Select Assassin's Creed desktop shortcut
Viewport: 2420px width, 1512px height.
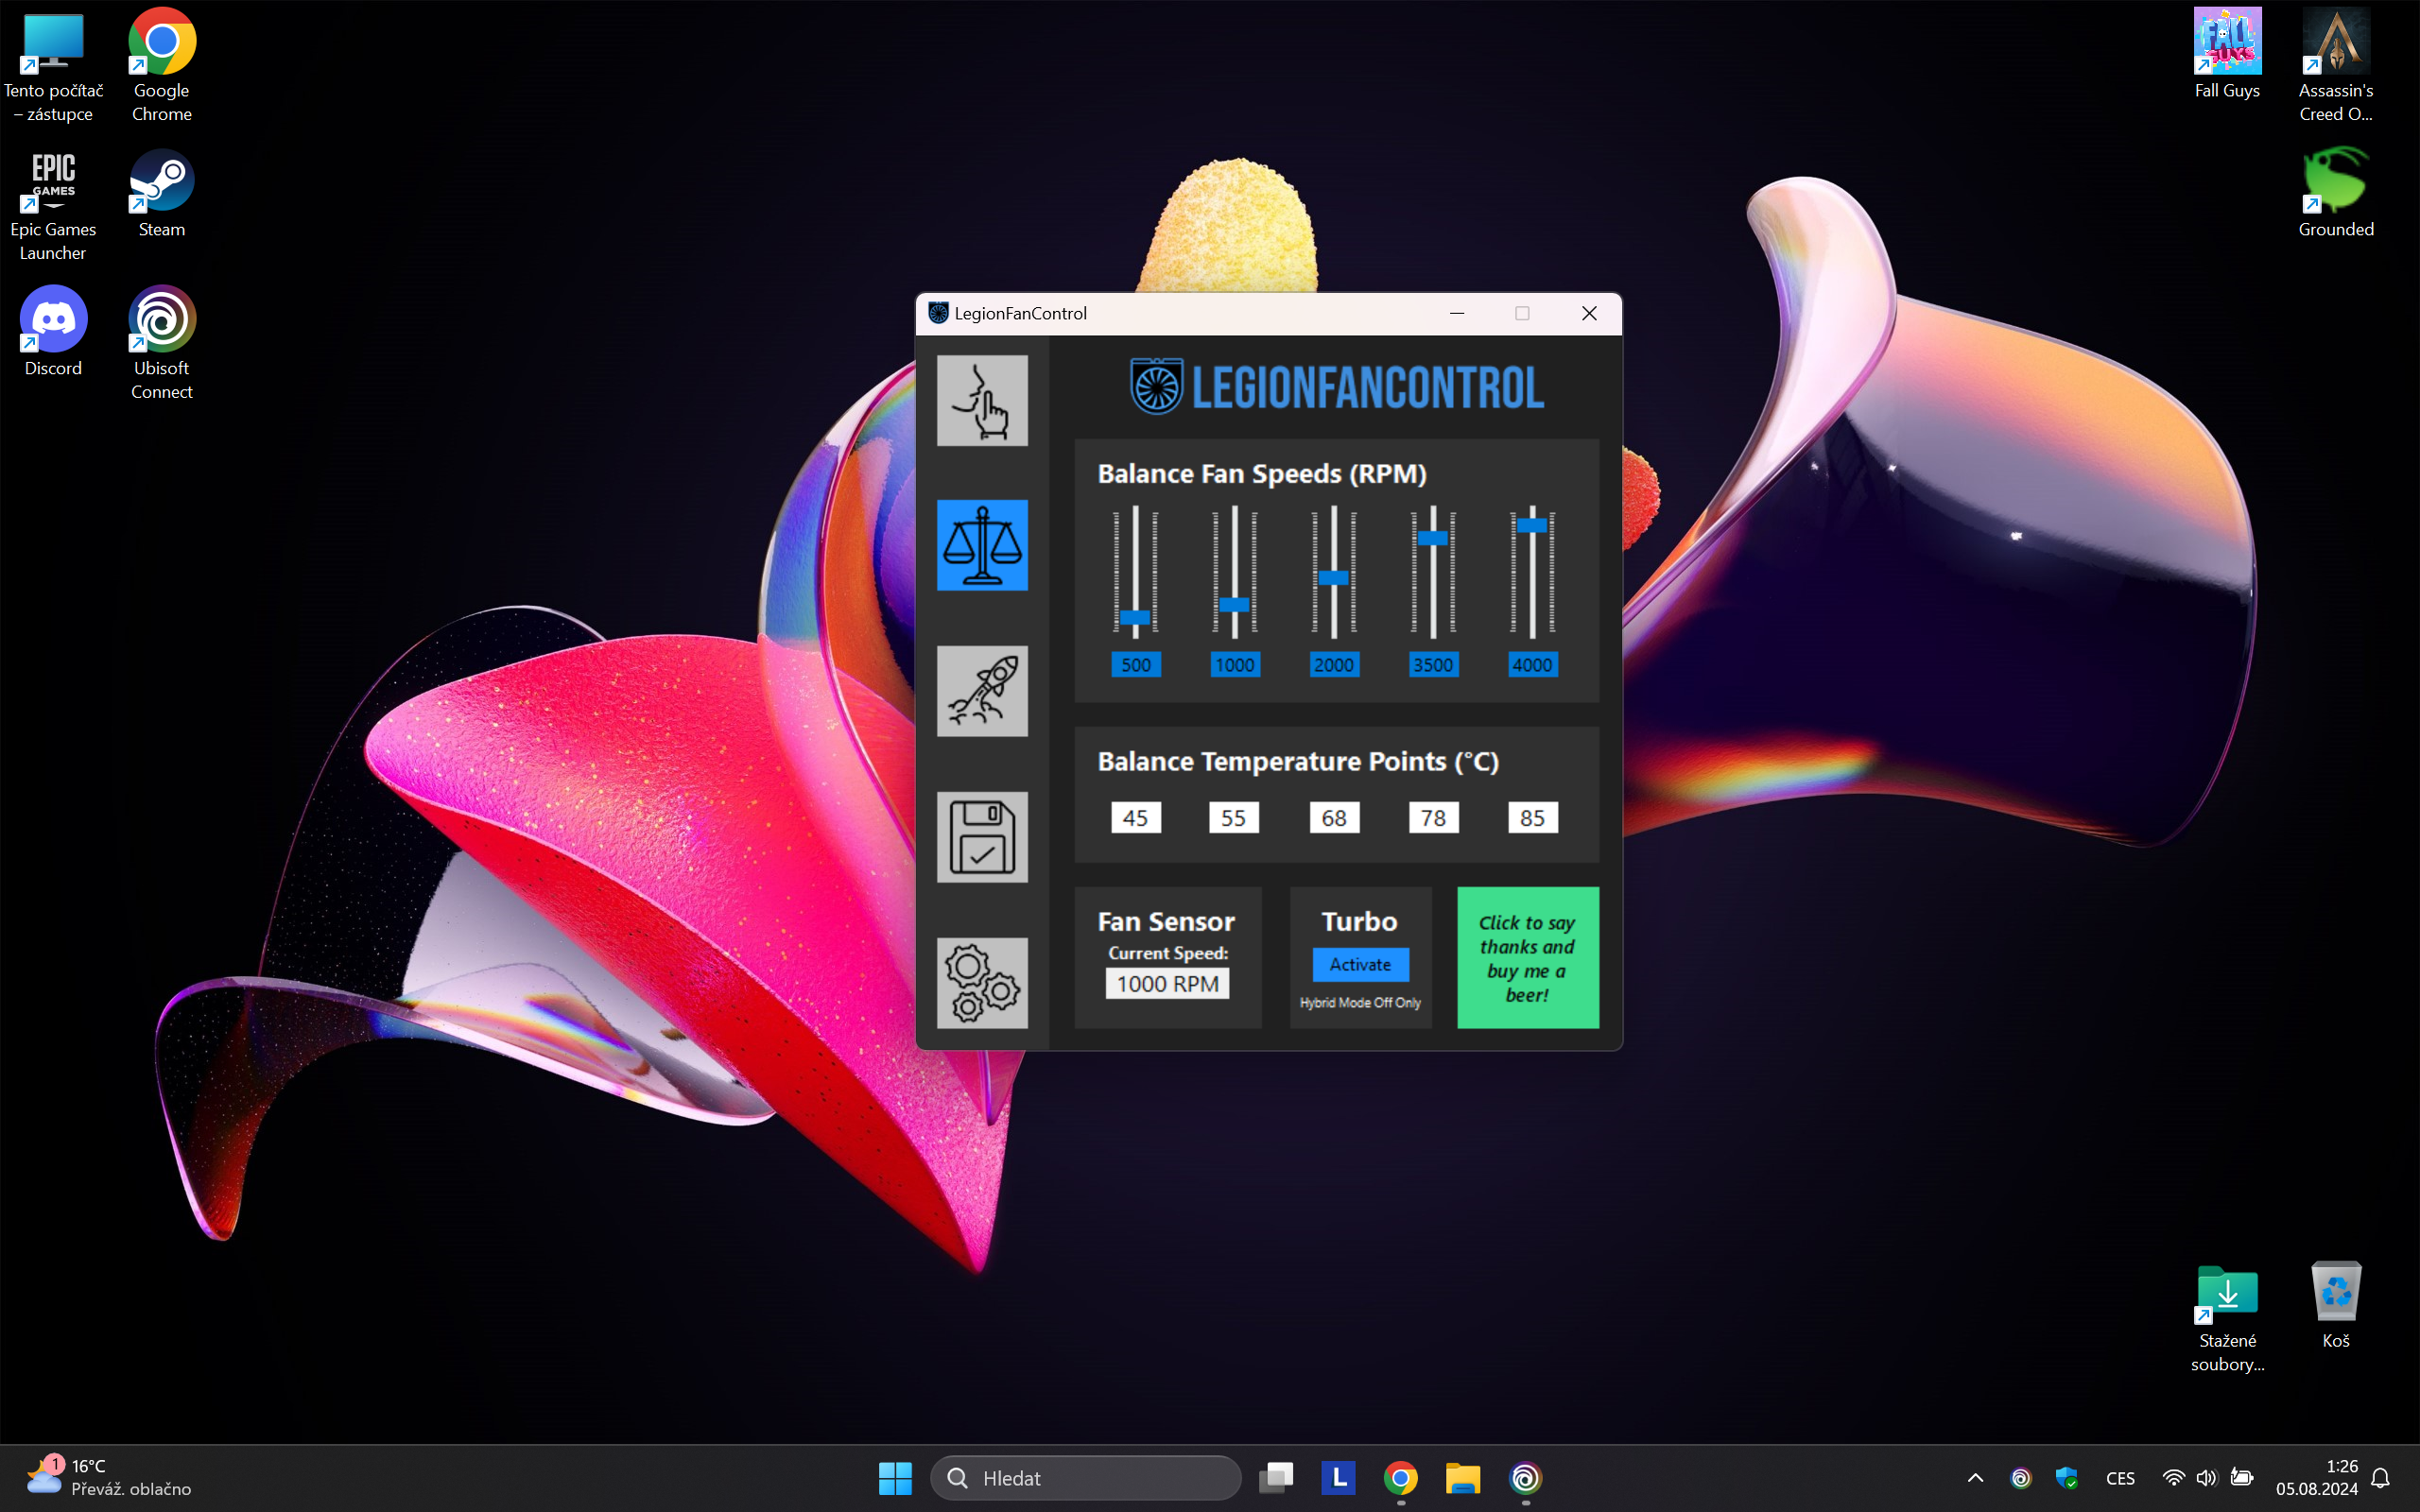point(2335,66)
